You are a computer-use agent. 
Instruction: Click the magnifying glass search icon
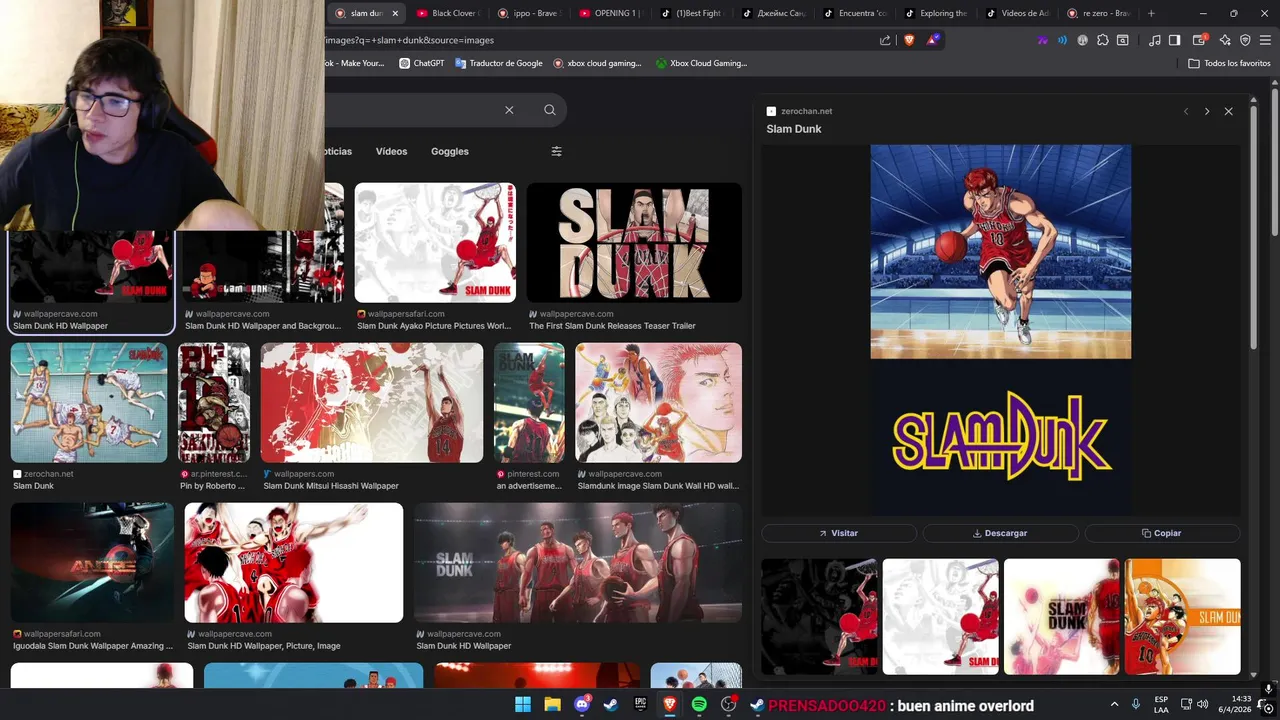tap(550, 110)
